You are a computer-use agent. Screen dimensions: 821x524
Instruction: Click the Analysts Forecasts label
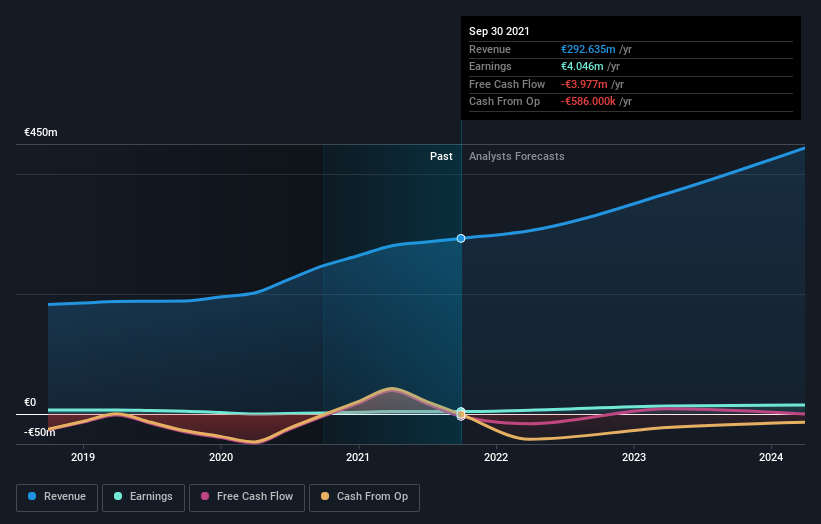(516, 156)
